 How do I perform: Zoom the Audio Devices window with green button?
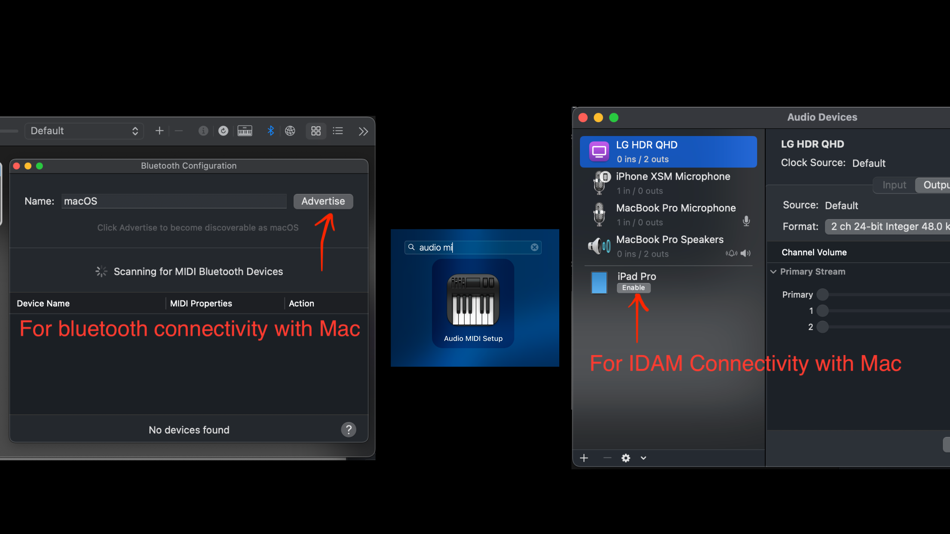click(x=614, y=118)
